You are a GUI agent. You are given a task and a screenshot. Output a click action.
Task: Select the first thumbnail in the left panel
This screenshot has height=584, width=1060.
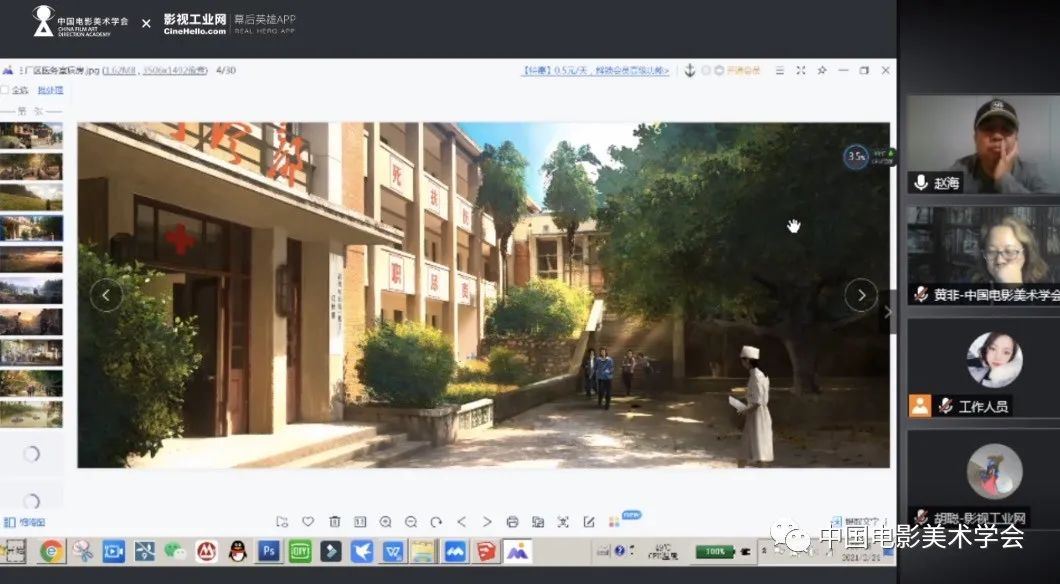tap(31, 135)
